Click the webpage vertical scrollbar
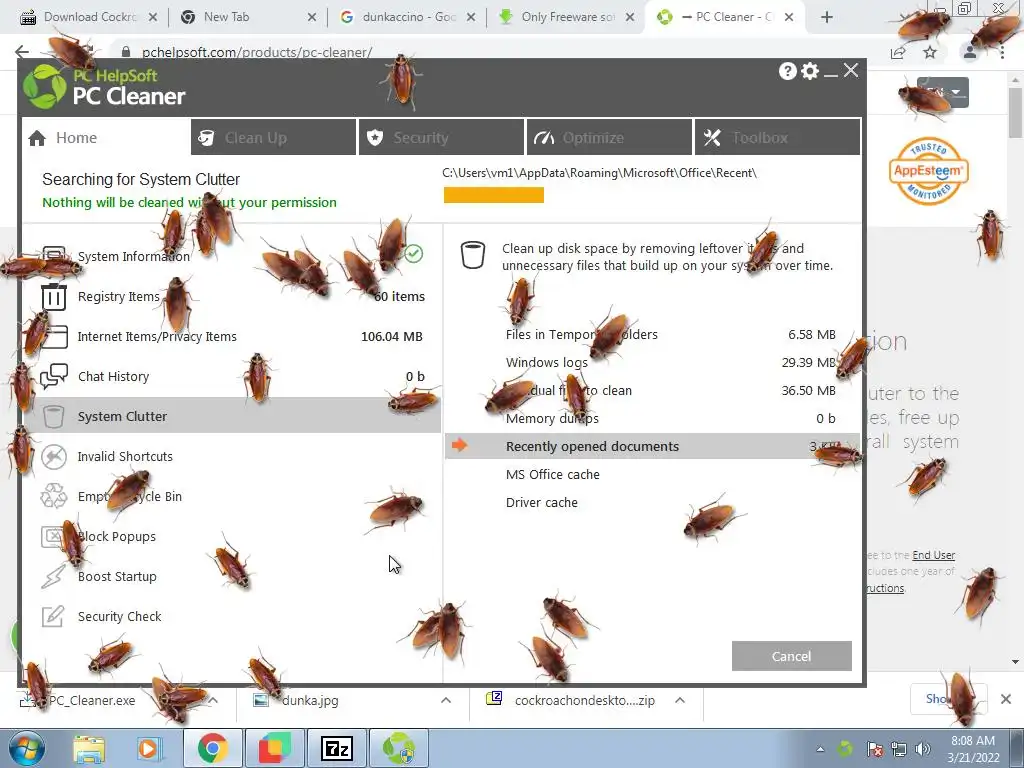 click(1015, 111)
